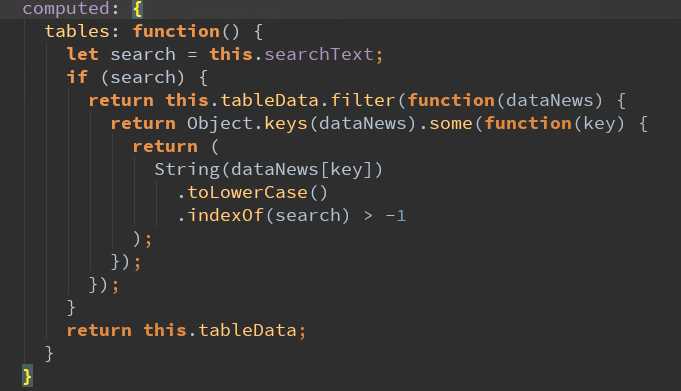Place cursor on highlighted opening yellow brace
681x391 pixels.
(x=137, y=9)
